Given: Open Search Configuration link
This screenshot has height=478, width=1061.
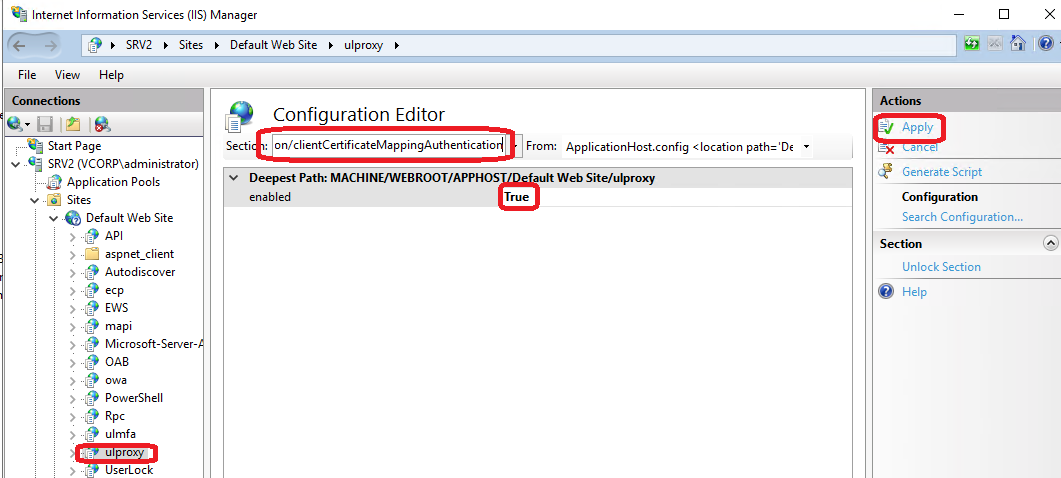Looking at the screenshot, I should pyautogui.click(x=962, y=217).
